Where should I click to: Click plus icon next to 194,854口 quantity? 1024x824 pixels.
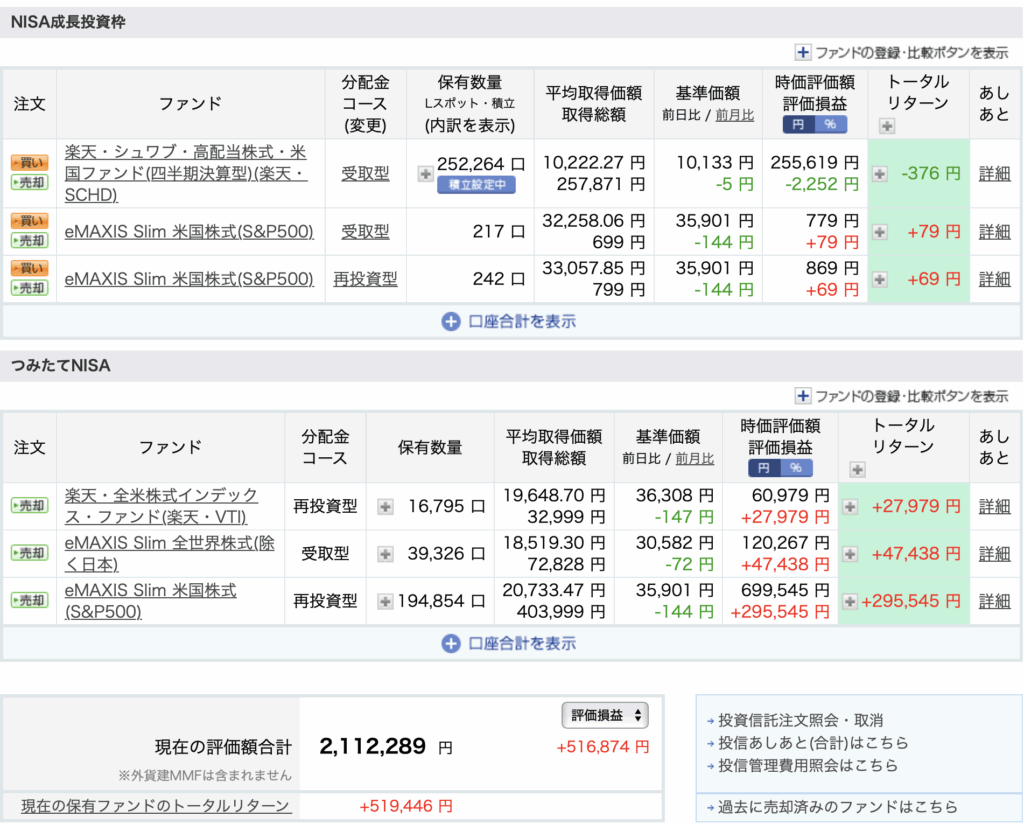point(385,601)
